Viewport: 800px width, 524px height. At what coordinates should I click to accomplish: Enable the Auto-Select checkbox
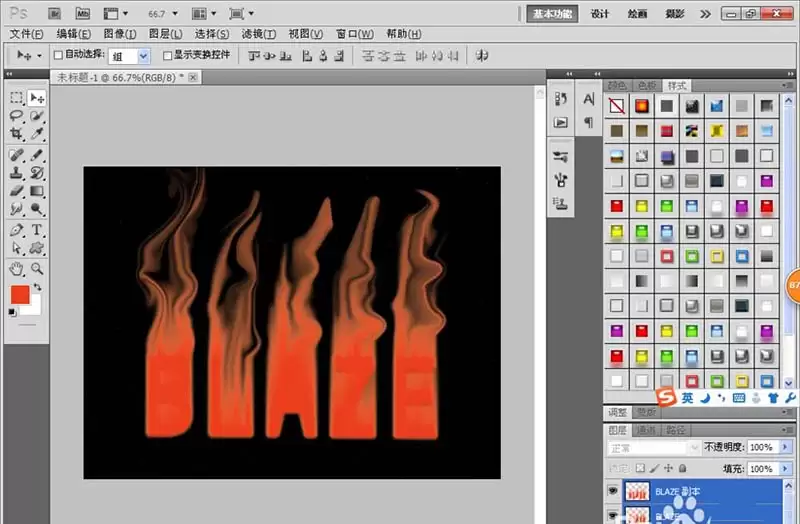pyautogui.click(x=58, y=55)
